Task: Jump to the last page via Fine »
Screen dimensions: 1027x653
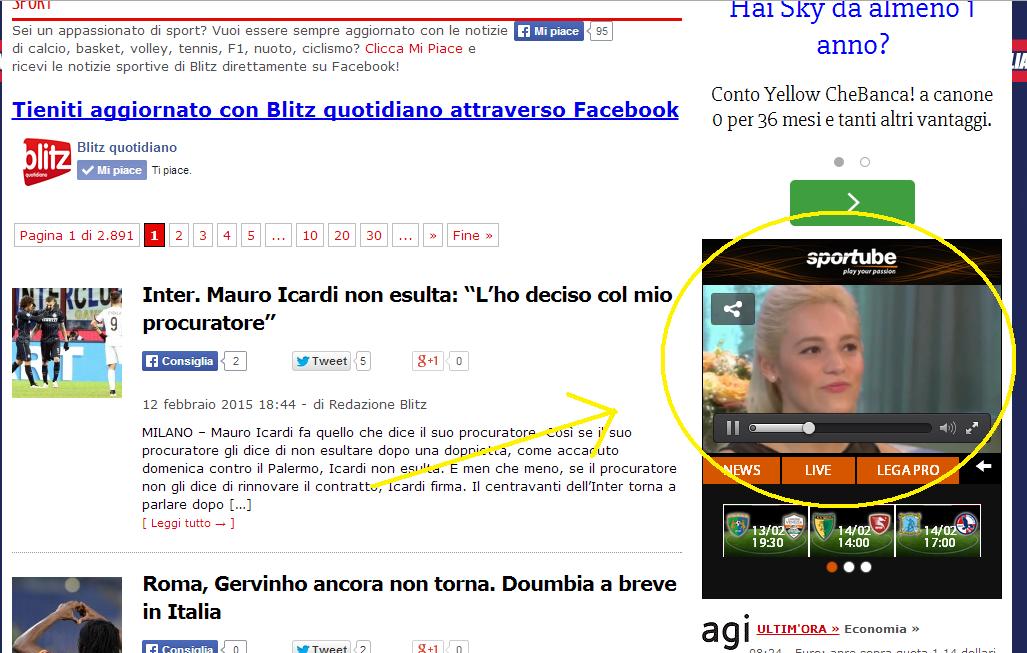Action: [472, 235]
